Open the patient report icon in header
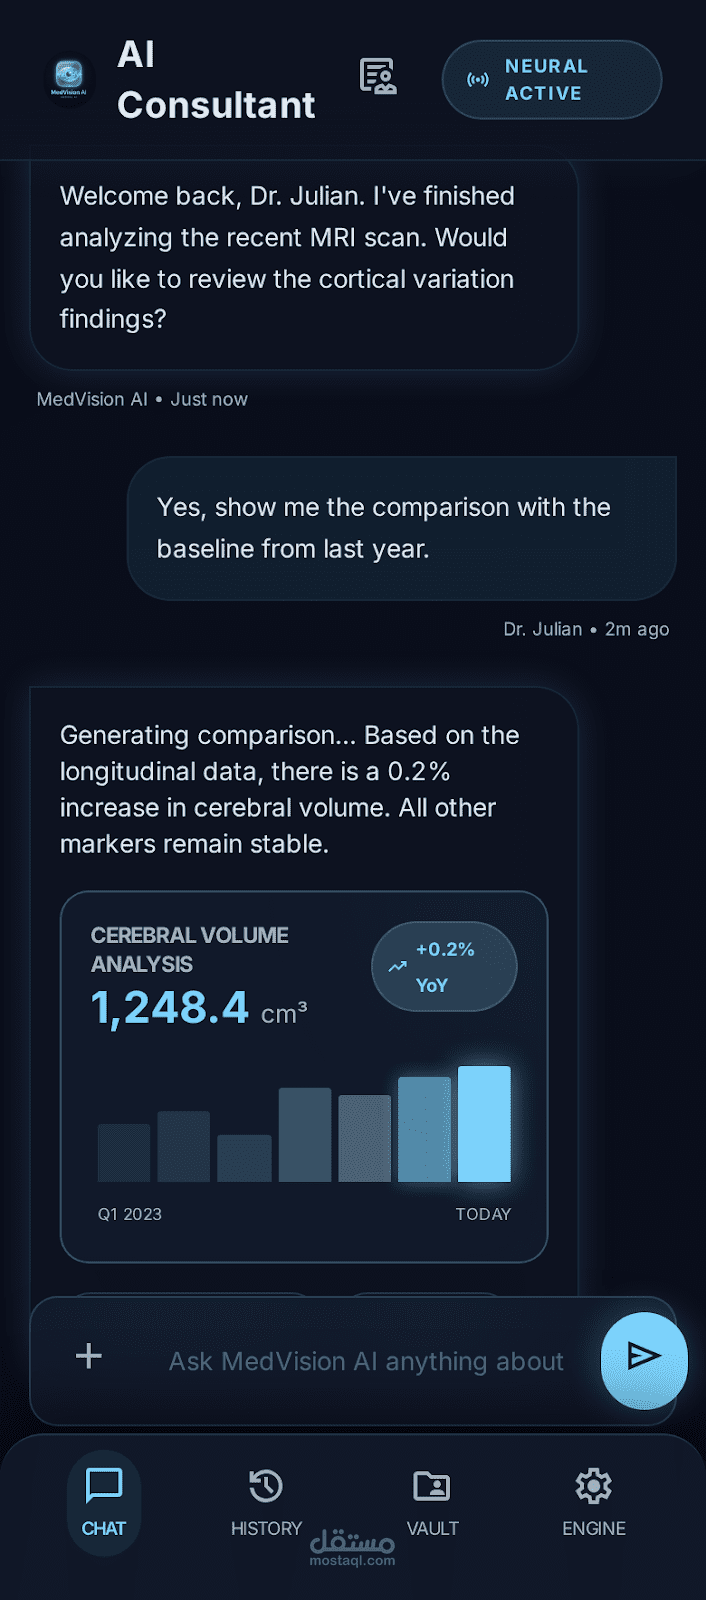Viewport: 706px width, 1600px height. pyautogui.click(x=378, y=77)
